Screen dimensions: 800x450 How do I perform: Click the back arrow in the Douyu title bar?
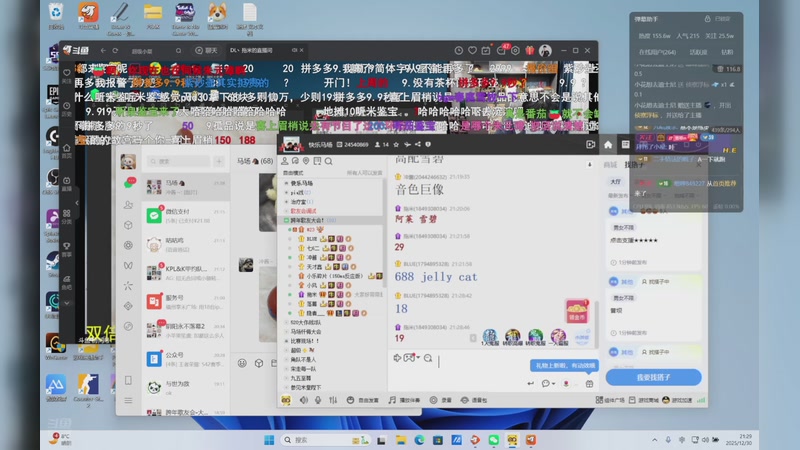(103, 51)
